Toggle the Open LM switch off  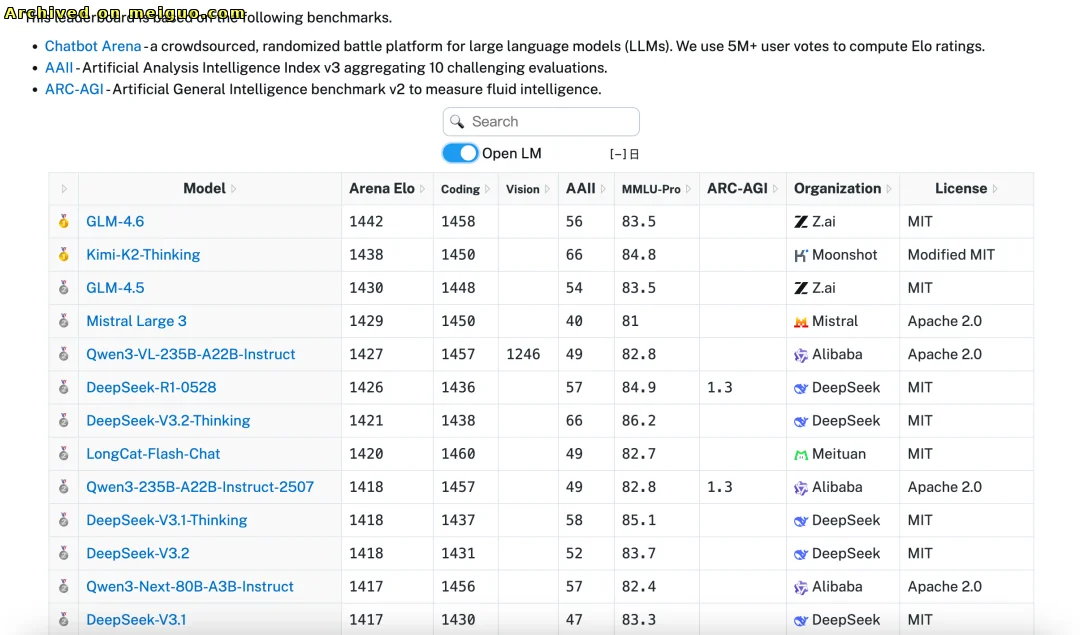460,153
